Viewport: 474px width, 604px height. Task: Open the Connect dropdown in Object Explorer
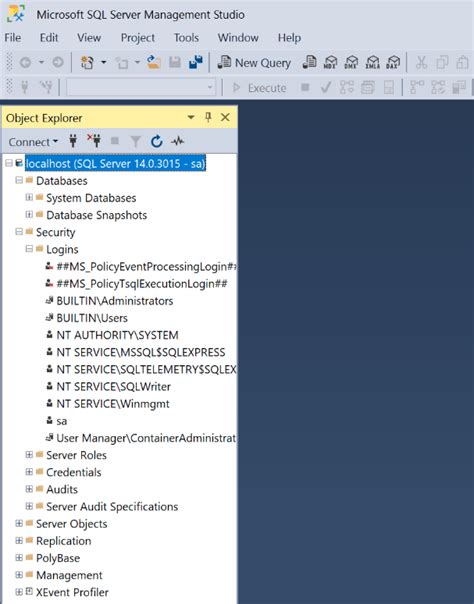click(x=33, y=142)
